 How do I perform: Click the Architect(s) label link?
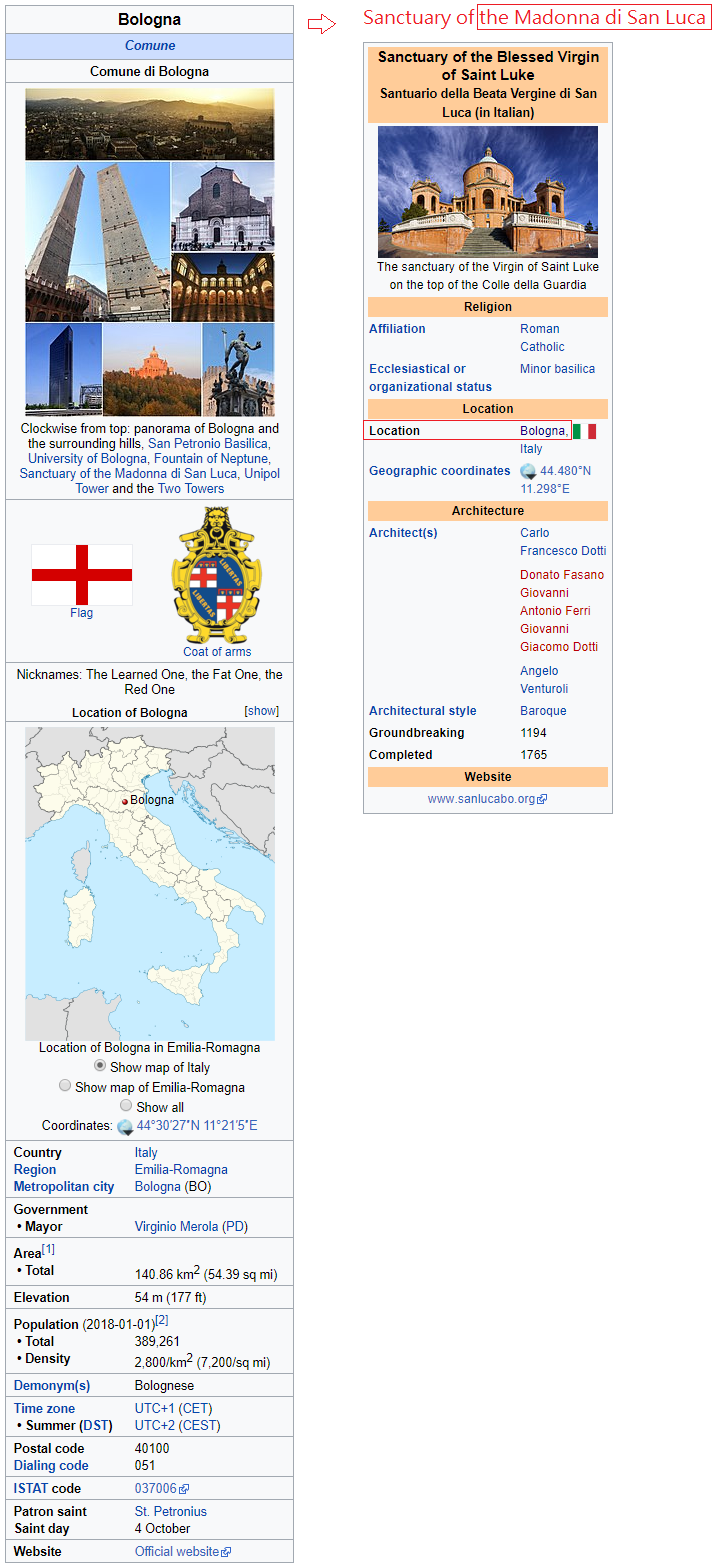pyautogui.click(x=403, y=533)
